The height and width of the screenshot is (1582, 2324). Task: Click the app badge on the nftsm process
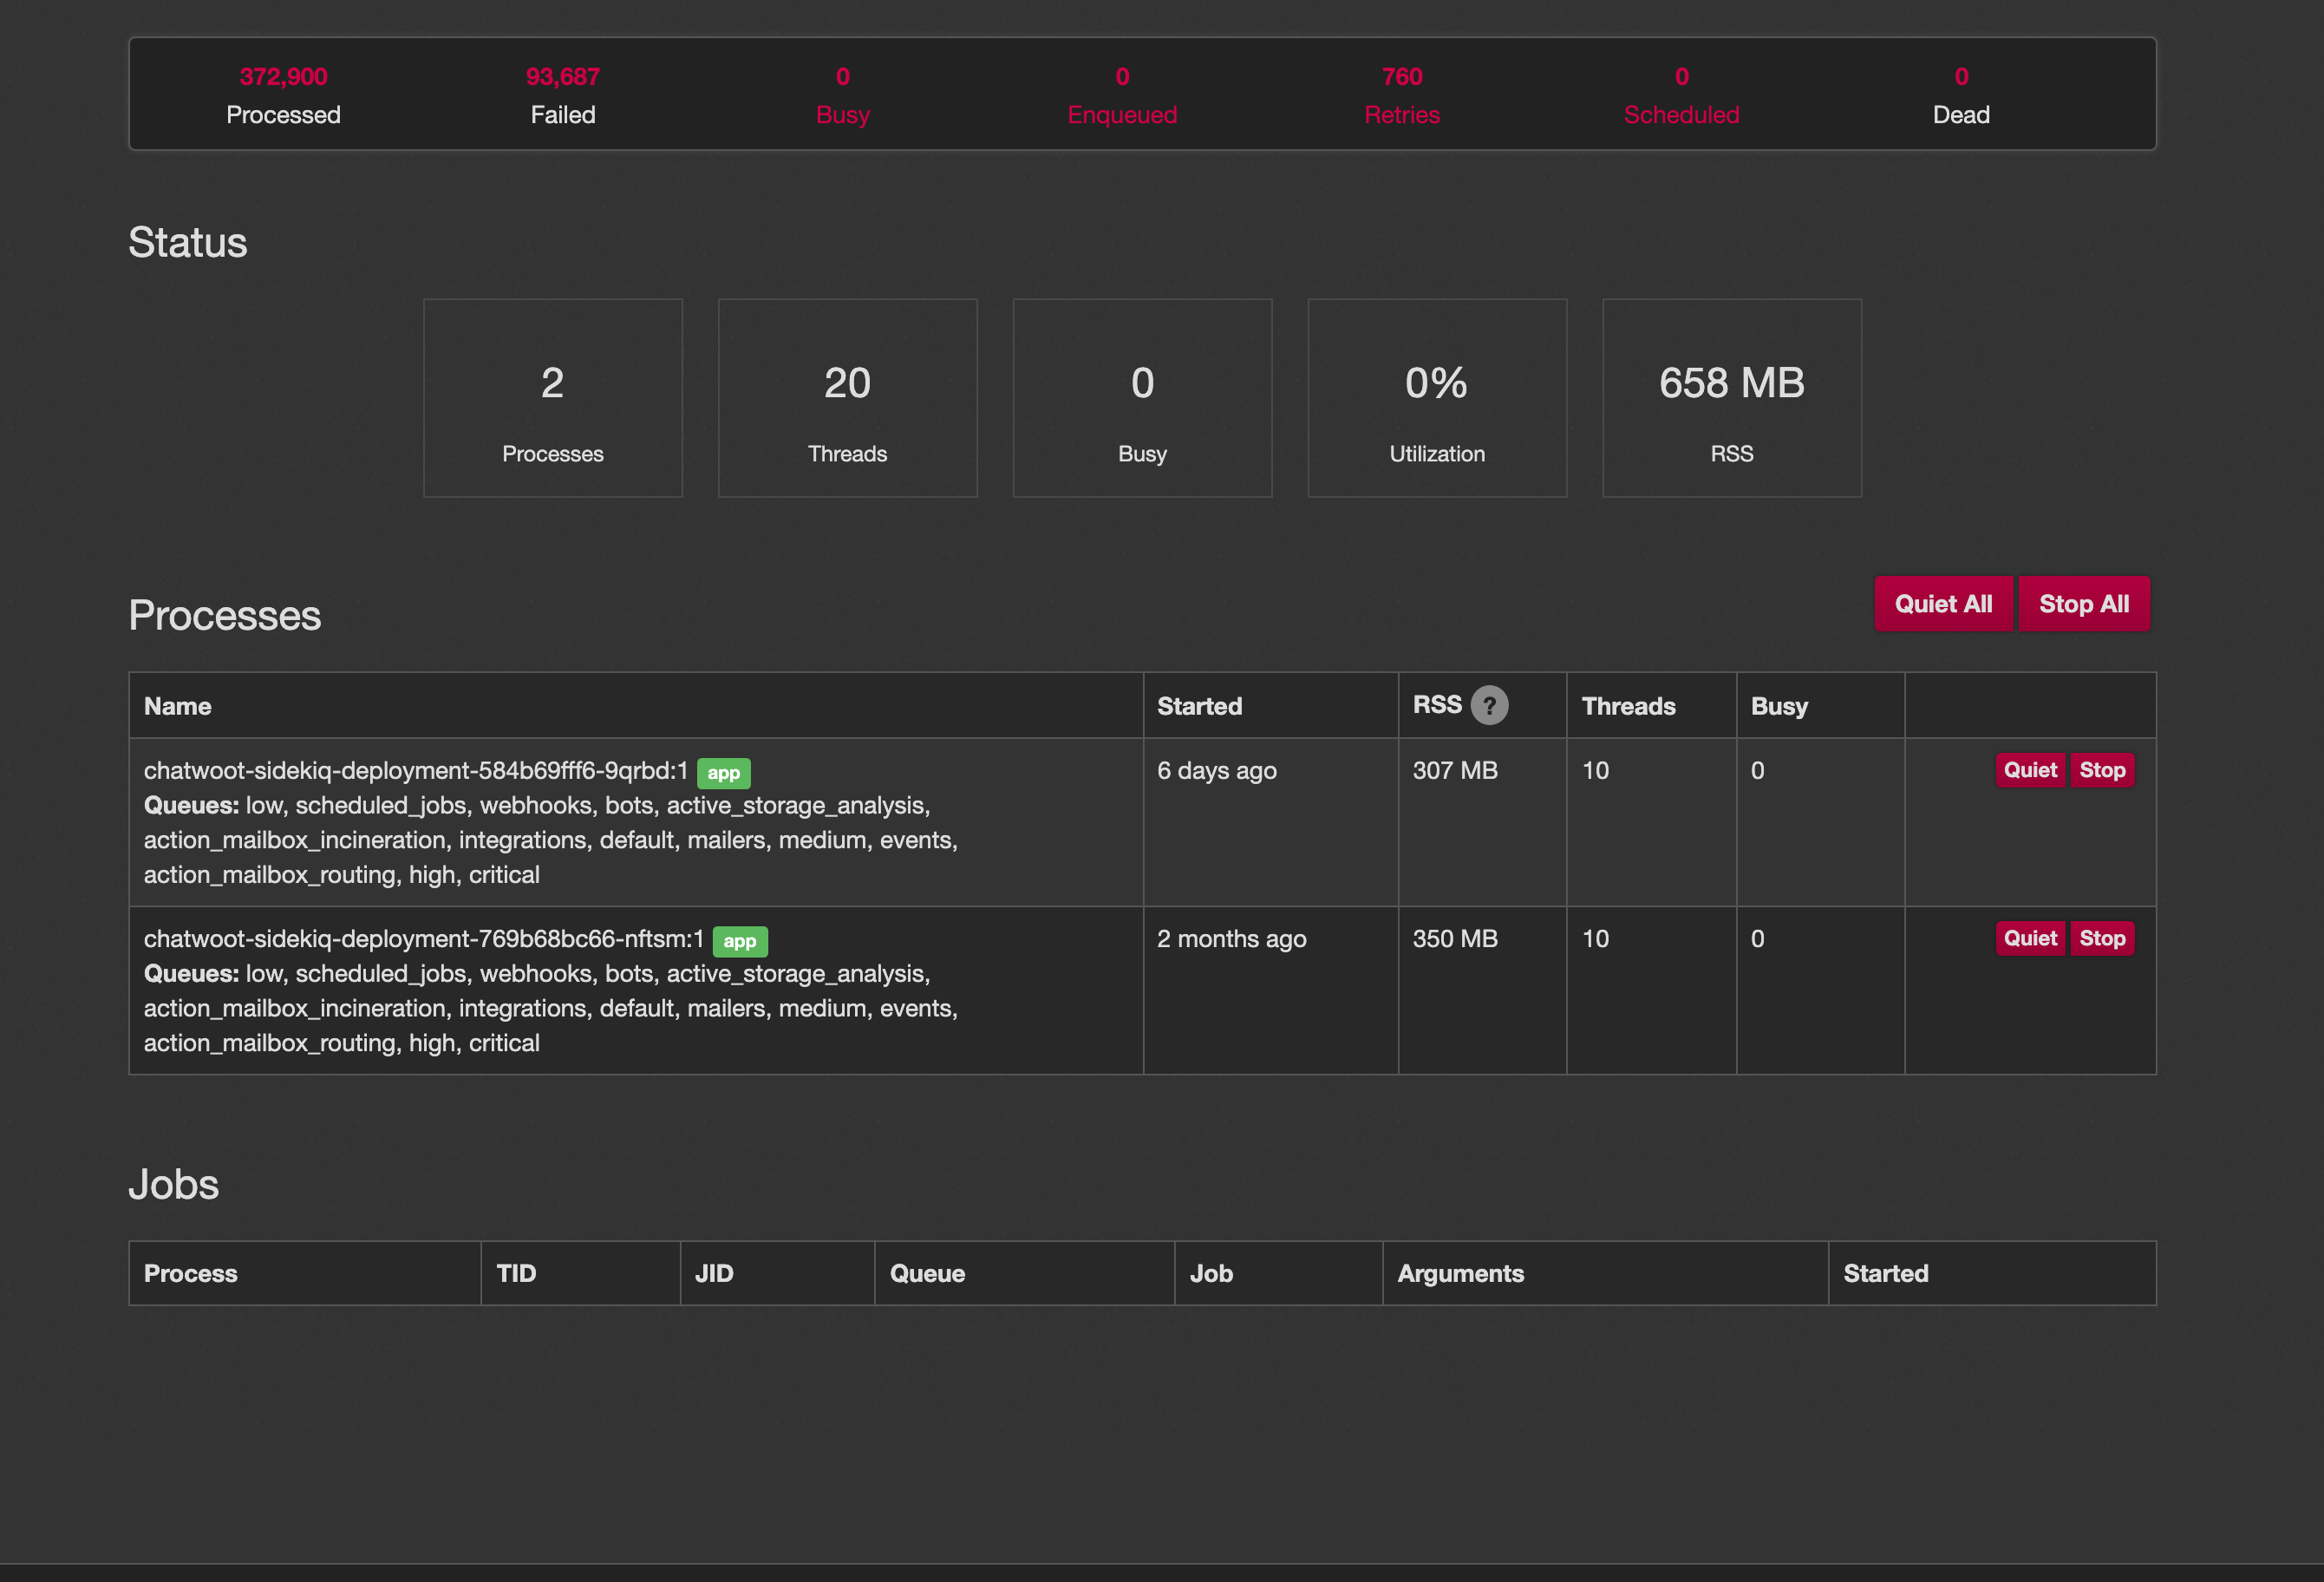[x=740, y=940]
